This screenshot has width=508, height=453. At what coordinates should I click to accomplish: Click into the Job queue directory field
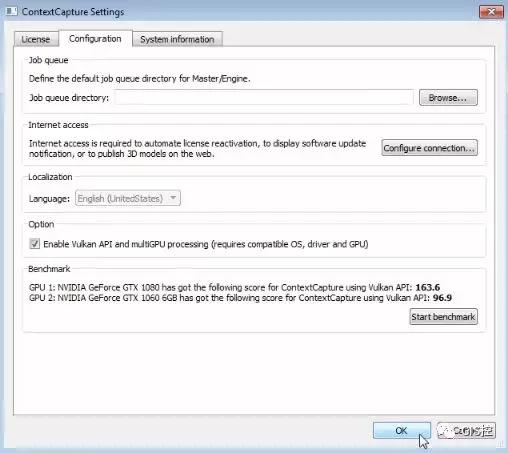click(264, 98)
